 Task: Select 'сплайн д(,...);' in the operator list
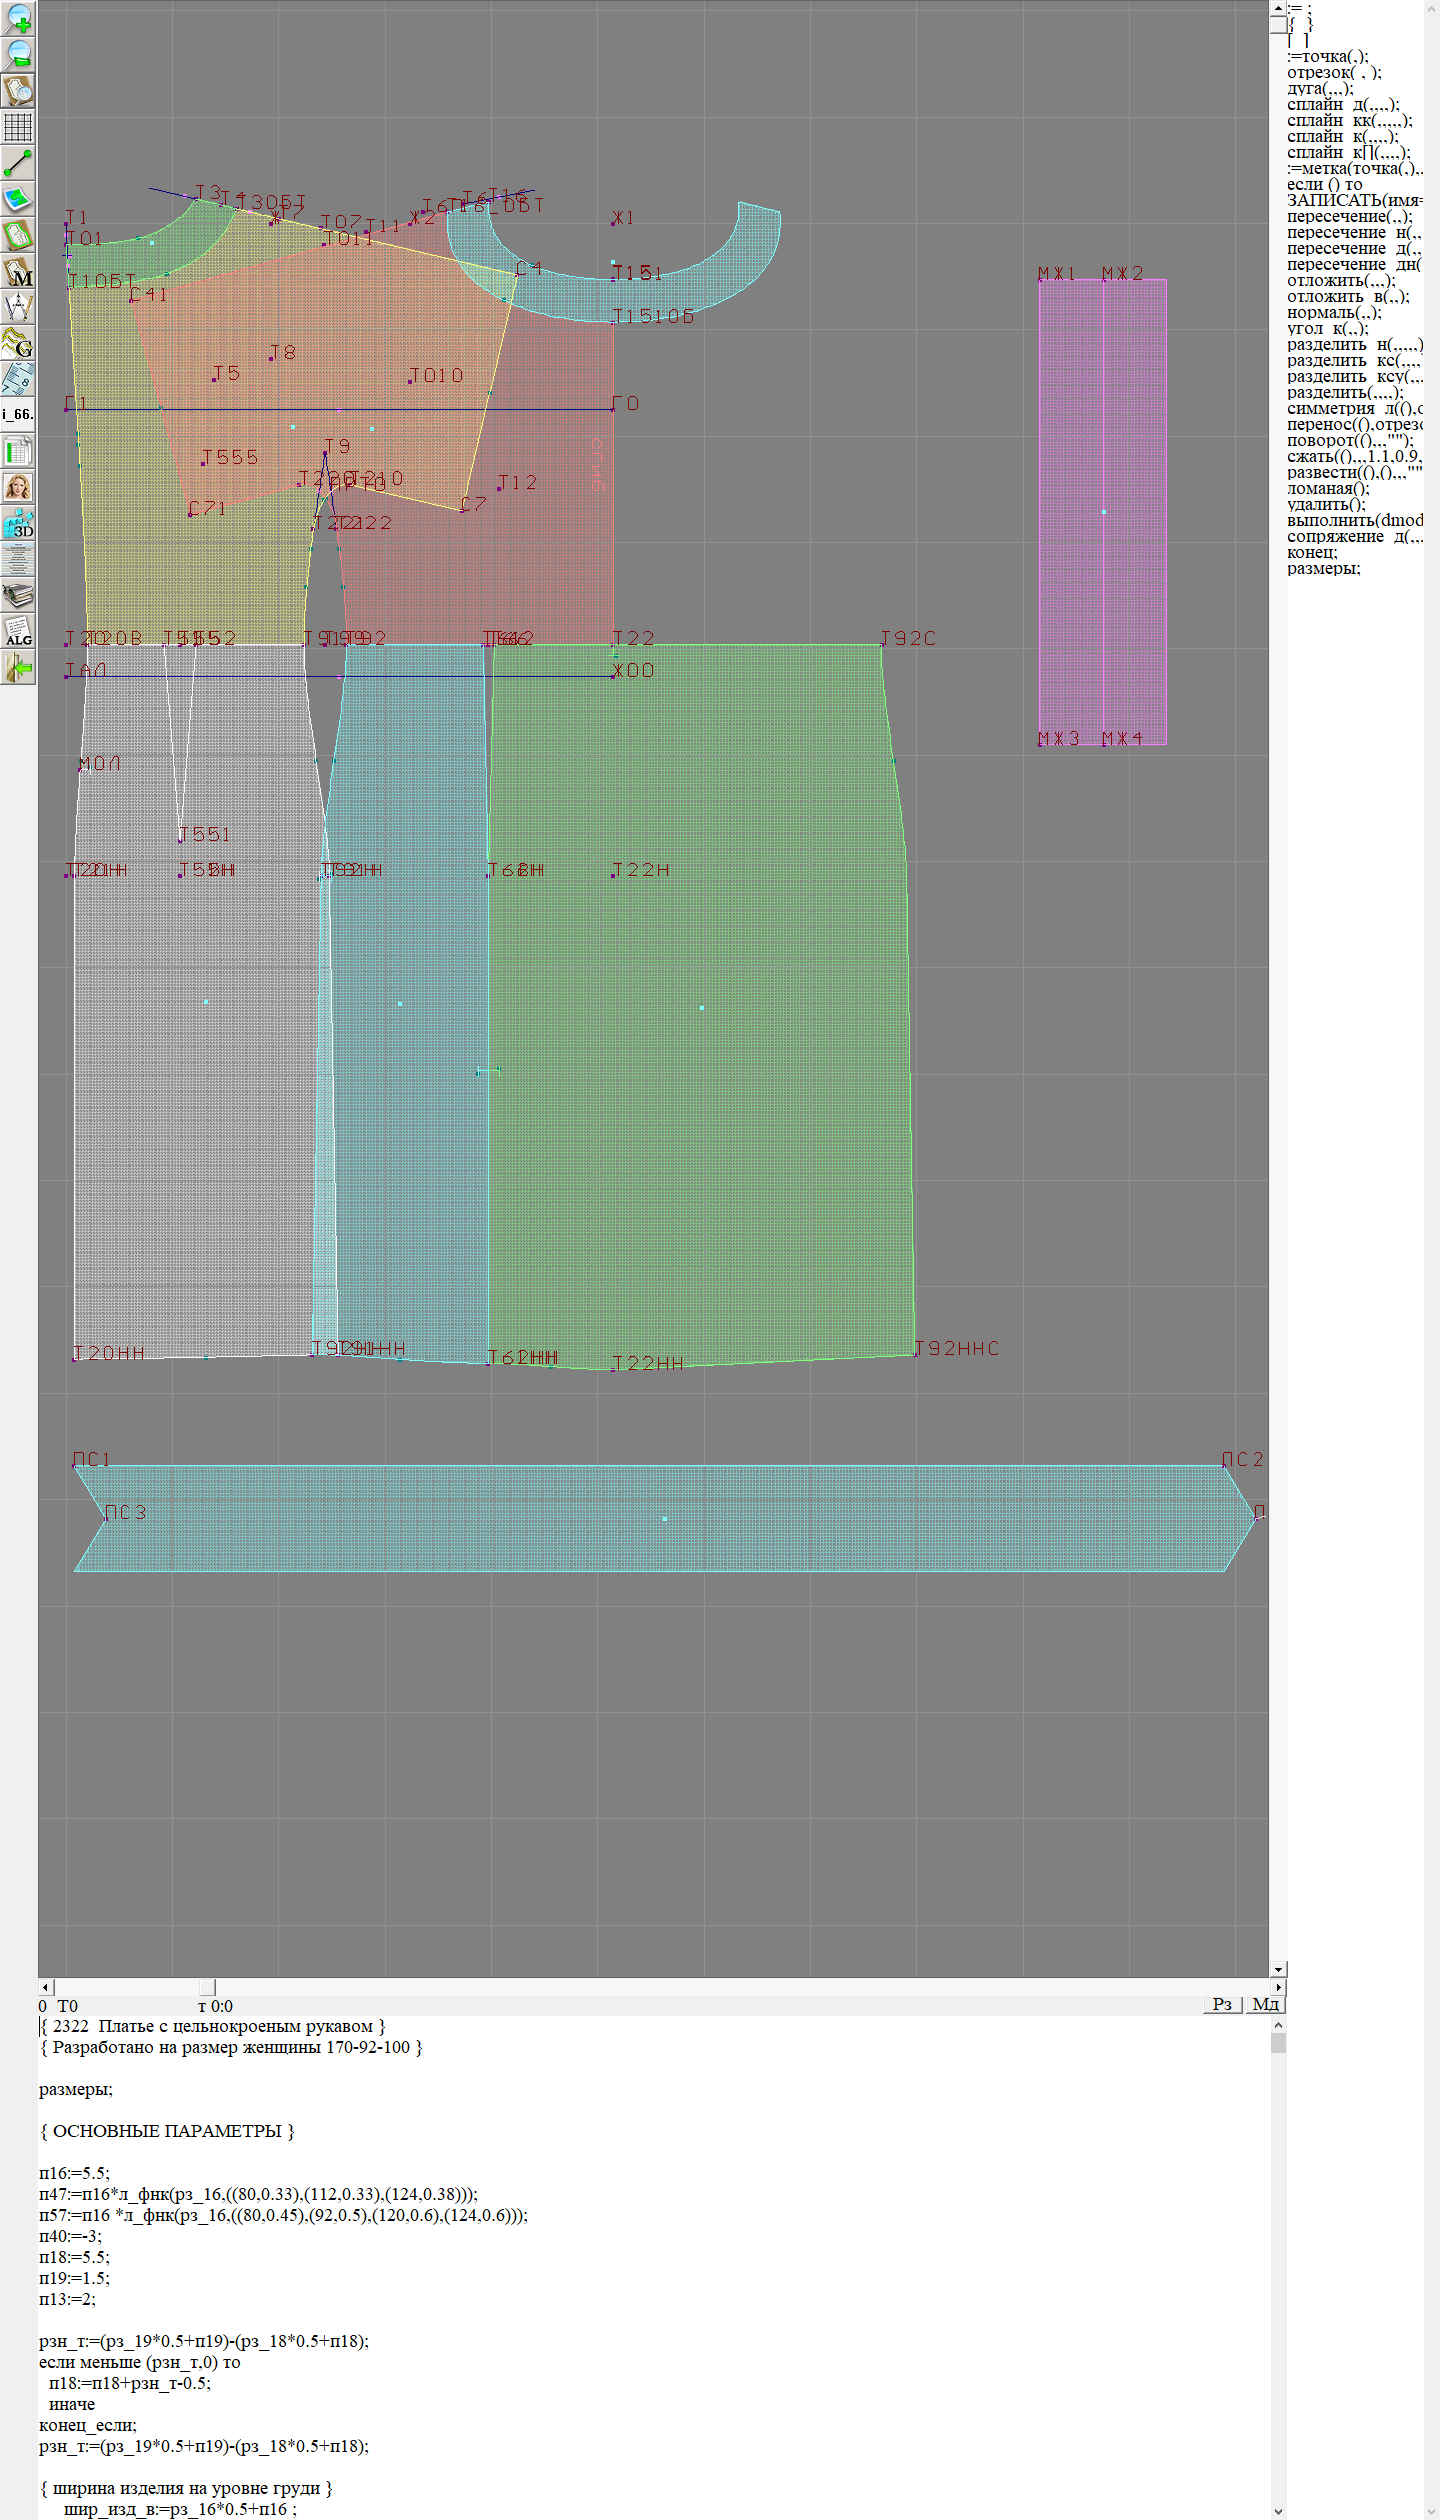click(1342, 104)
